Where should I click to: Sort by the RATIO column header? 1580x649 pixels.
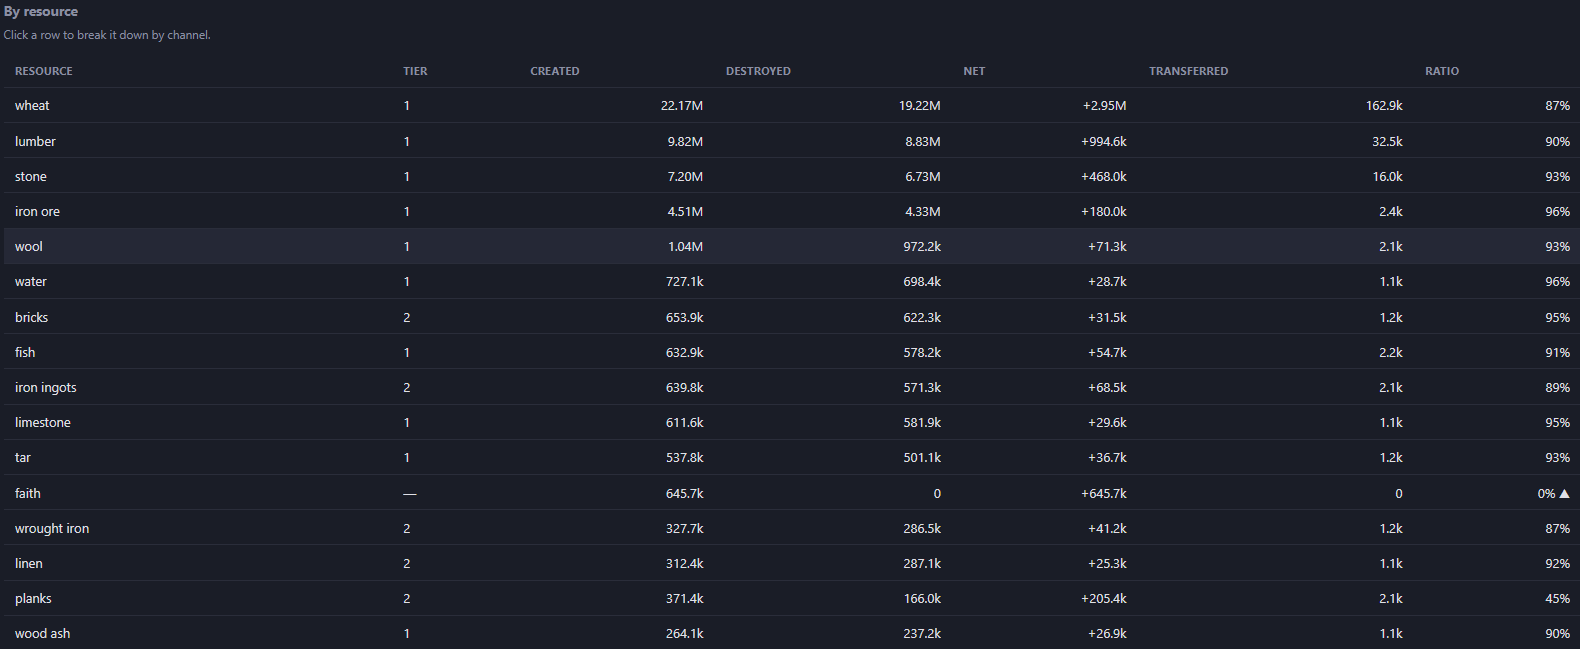pos(1442,71)
